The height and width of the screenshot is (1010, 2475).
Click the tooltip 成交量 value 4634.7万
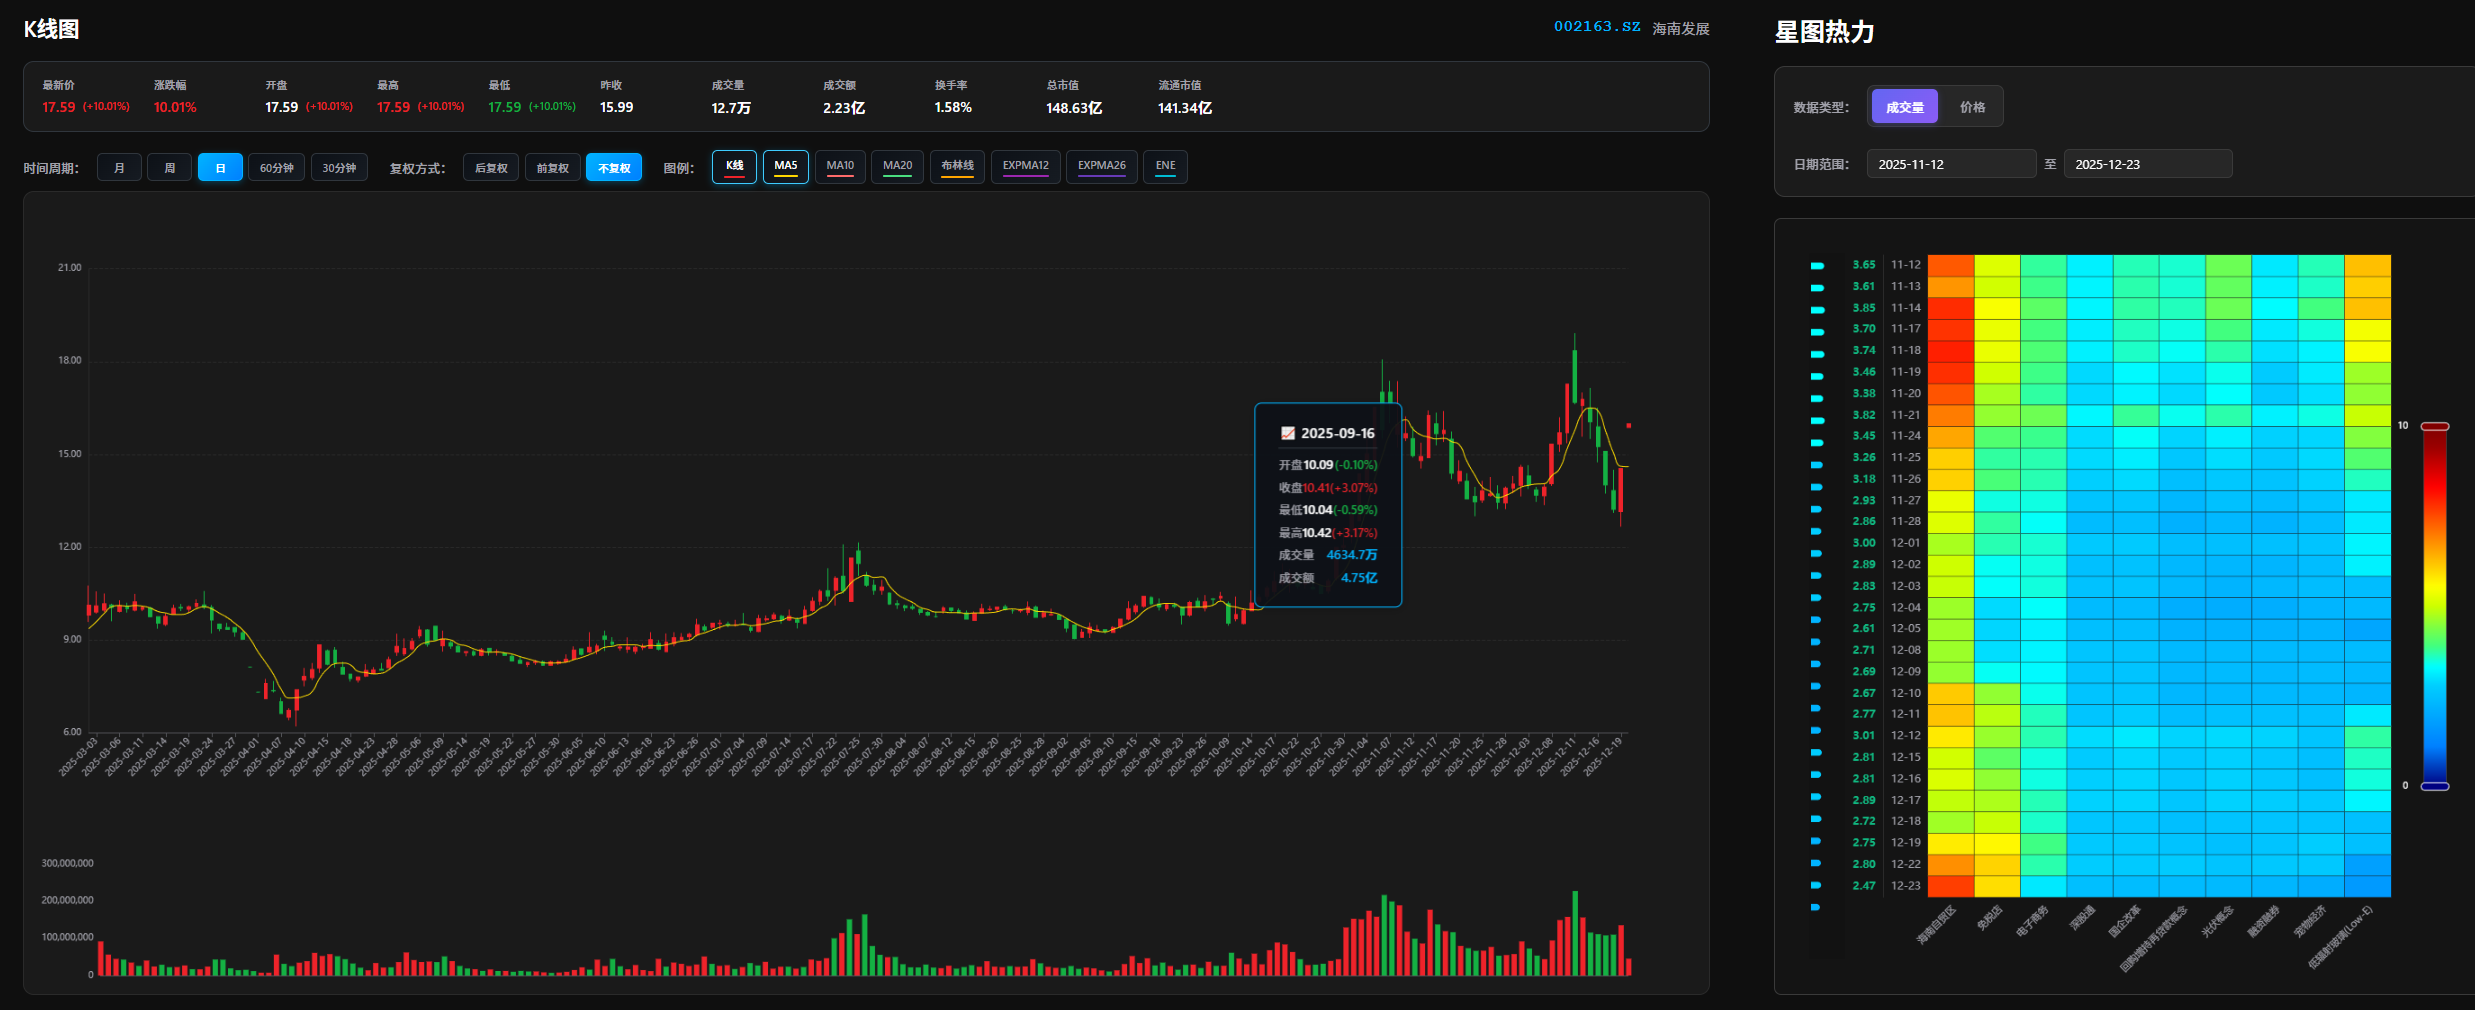click(x=1351, y=555)
